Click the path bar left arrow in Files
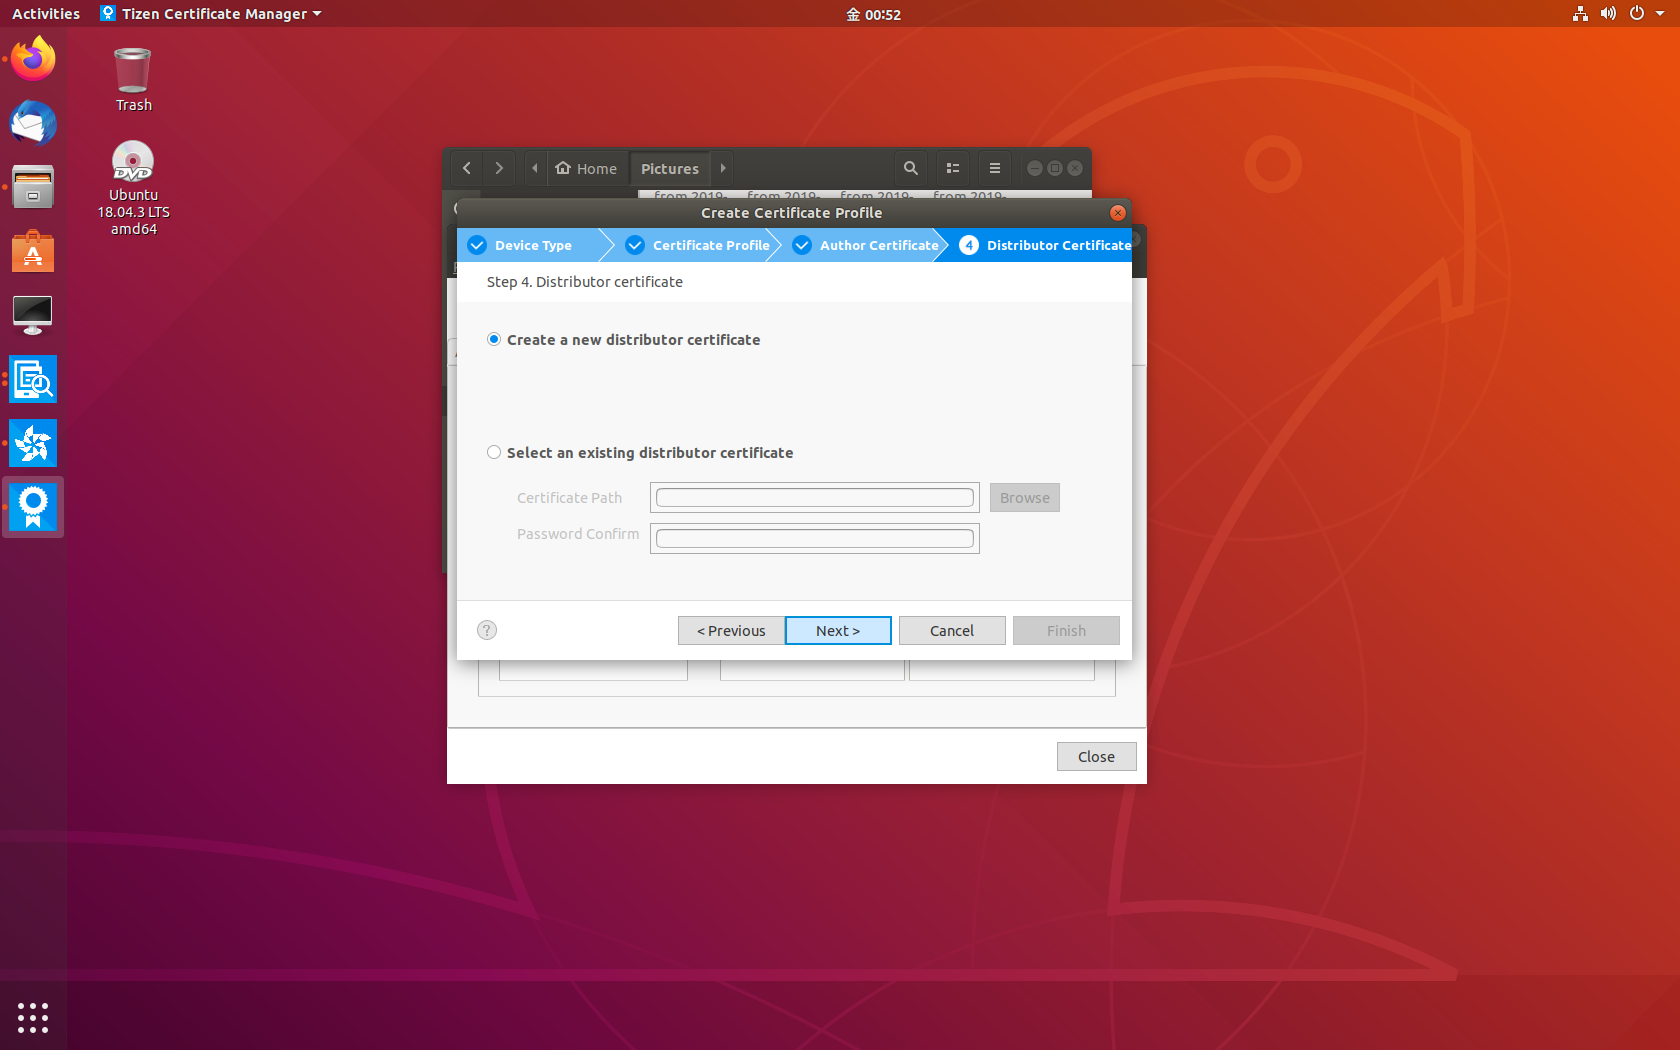This screenshot has width=1680, height=1050. 535,168
